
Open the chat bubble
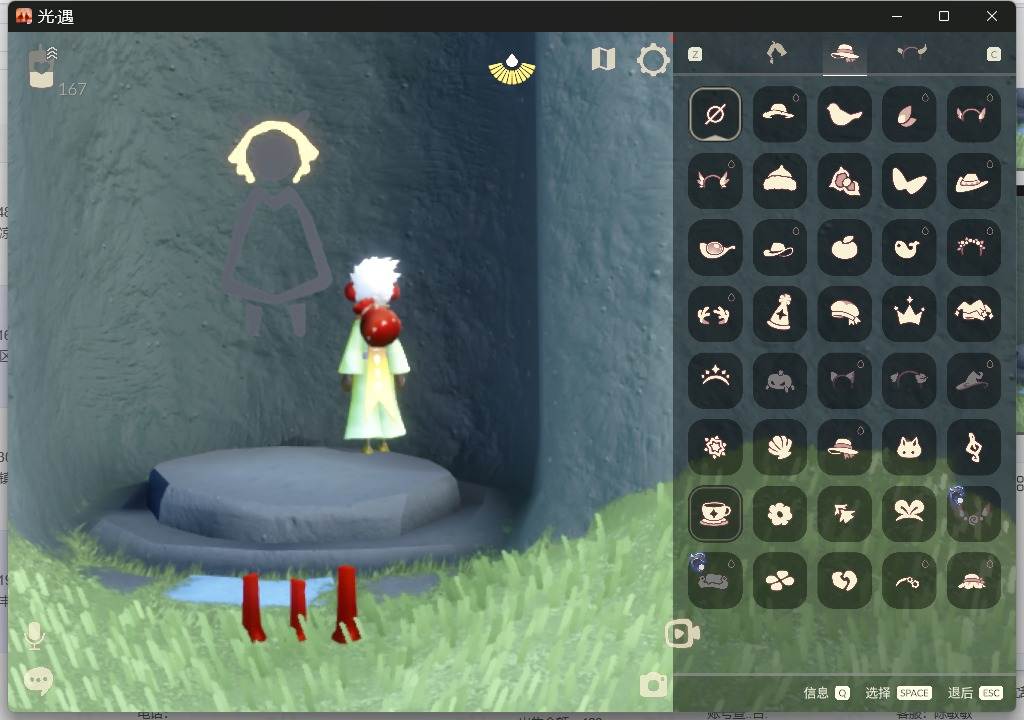click(39, 681)
